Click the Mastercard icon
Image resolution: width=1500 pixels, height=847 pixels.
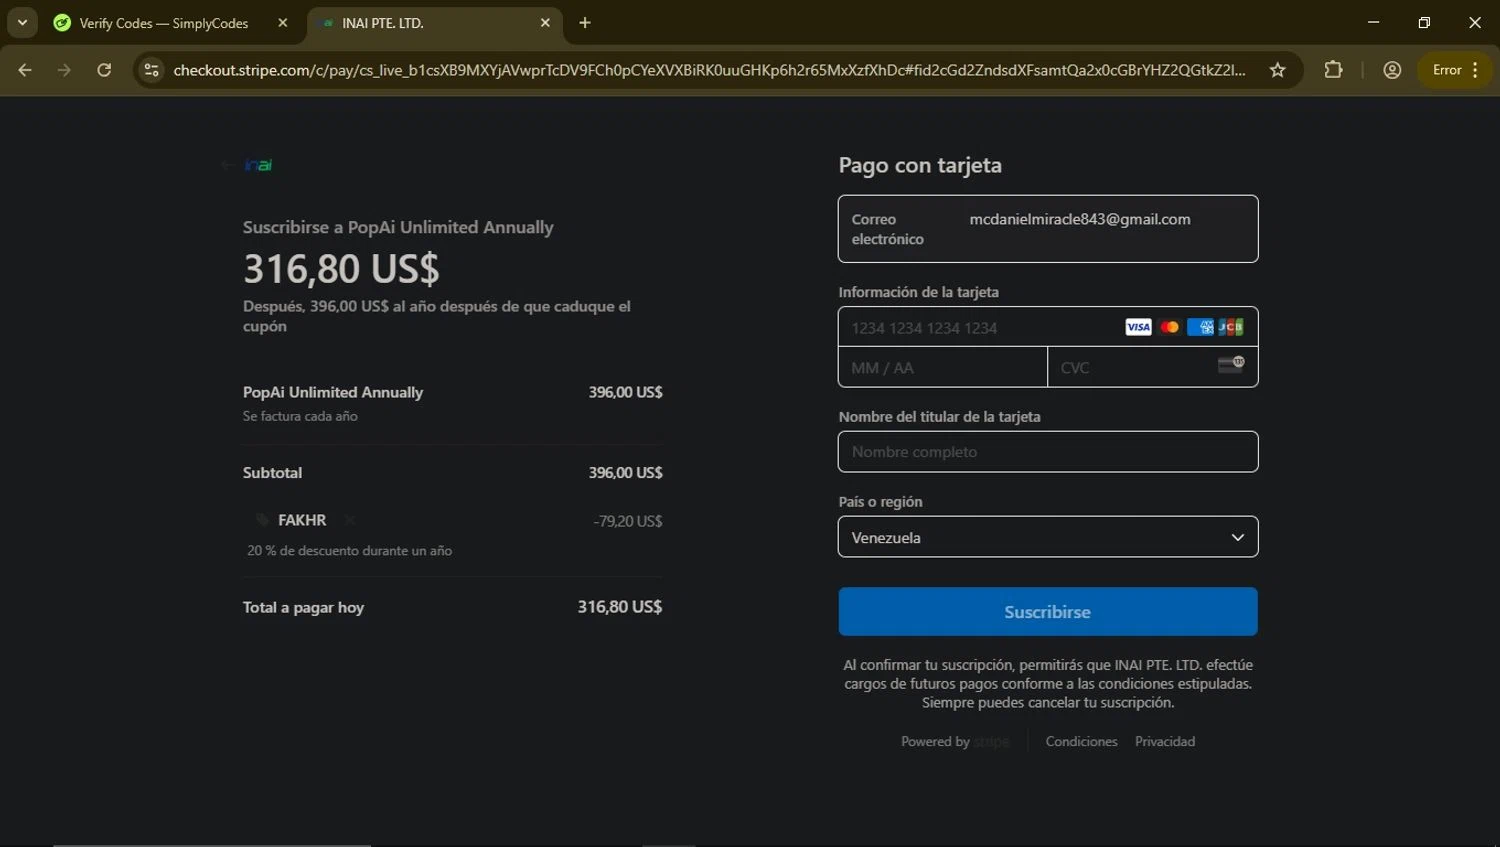[x=1169, y=327]
